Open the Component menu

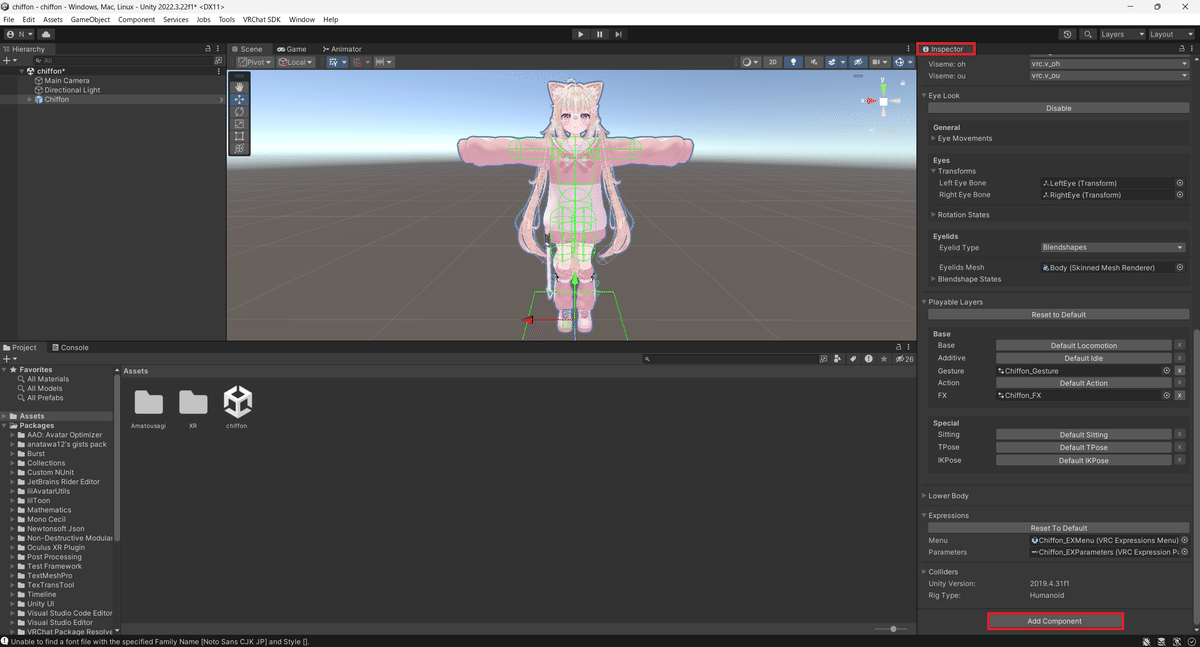tap(137, 19)
